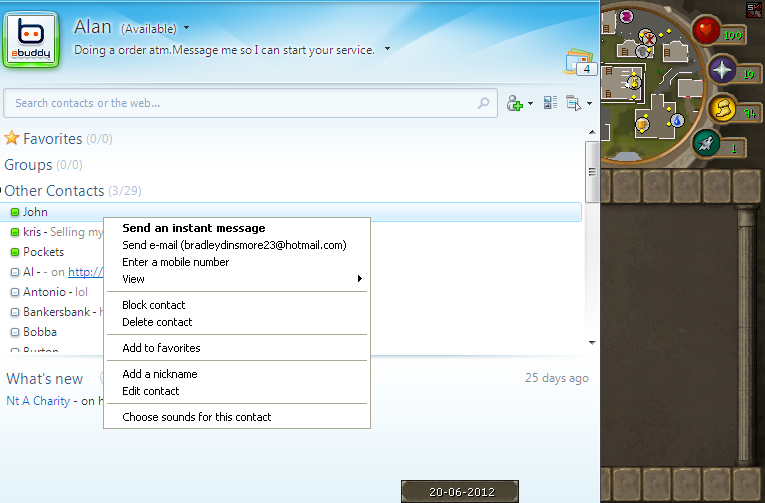Choose Add a nickname
This screenshot has width=765, height=503.
coord(237,374)
